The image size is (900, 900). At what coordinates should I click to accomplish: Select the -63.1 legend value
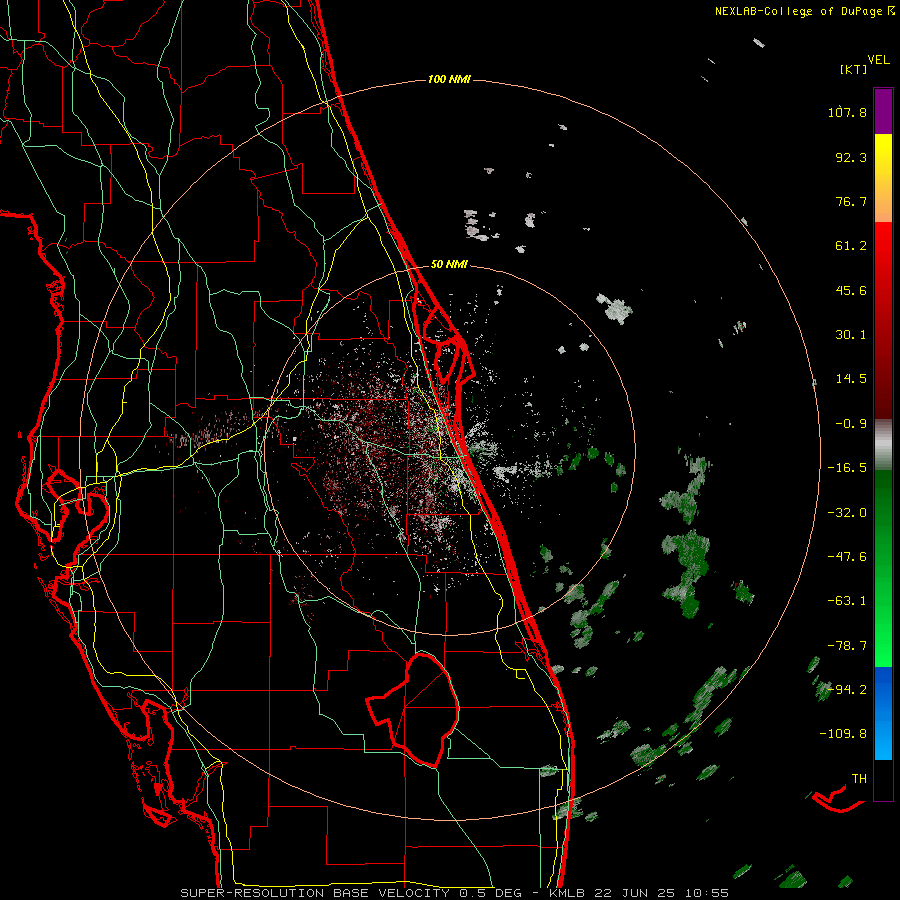click(x=847, y=601)
